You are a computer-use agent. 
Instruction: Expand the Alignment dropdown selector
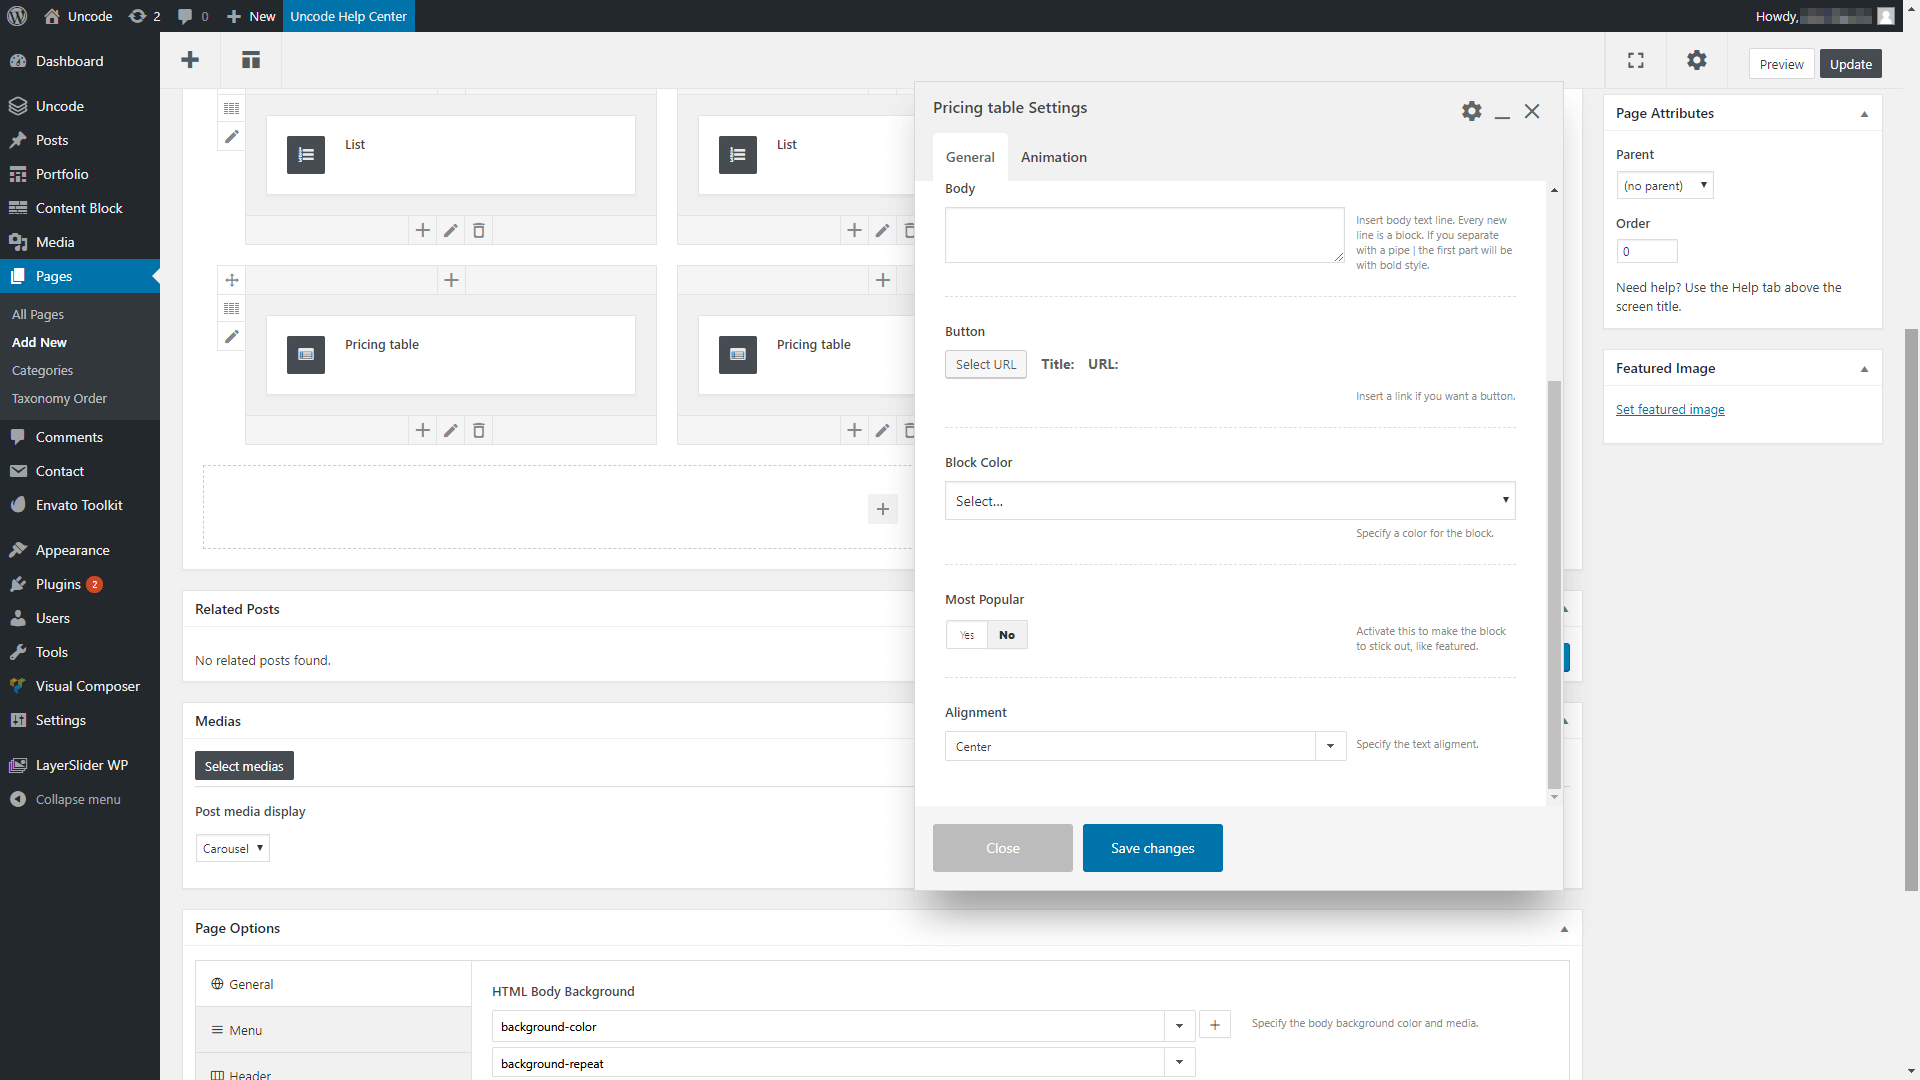pyautogui.click(x=1329, y=746)
